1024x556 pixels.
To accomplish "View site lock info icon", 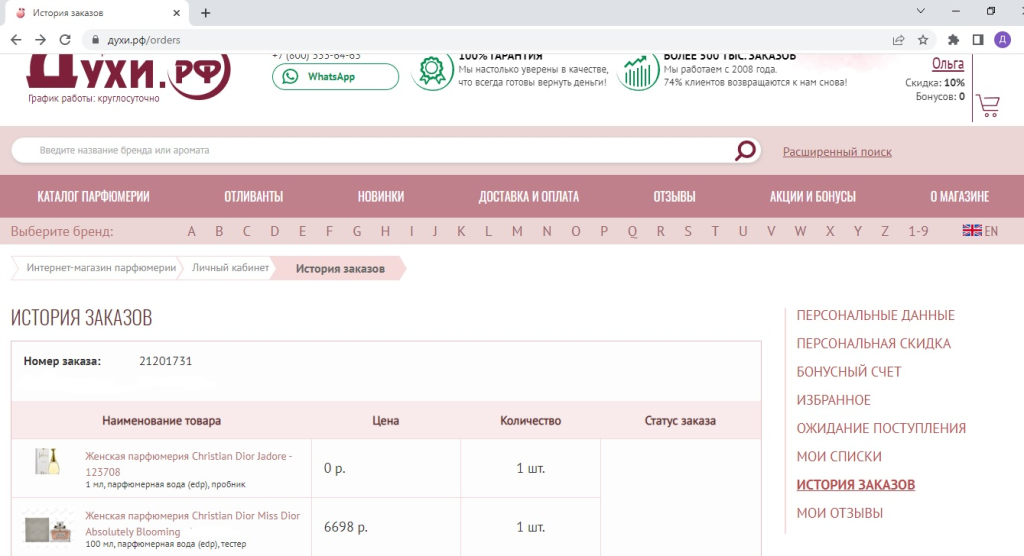I will click(95, 40).
